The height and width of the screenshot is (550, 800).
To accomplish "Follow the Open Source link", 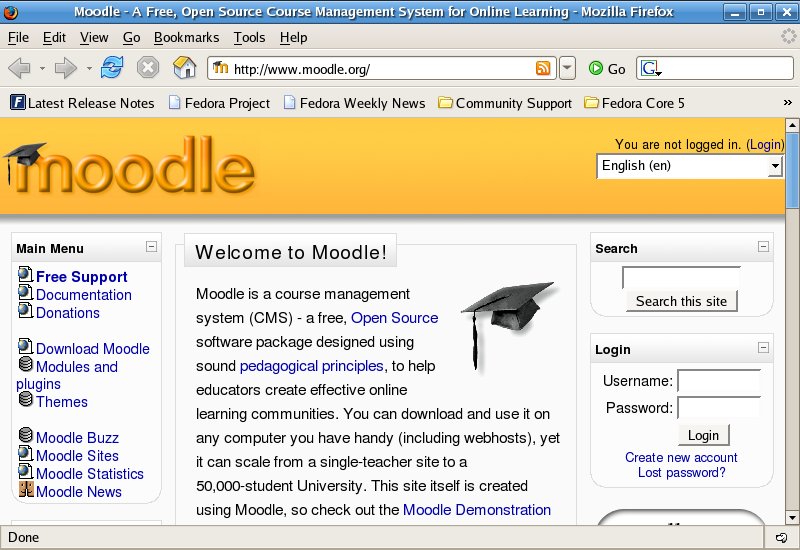I will point(394,318).
